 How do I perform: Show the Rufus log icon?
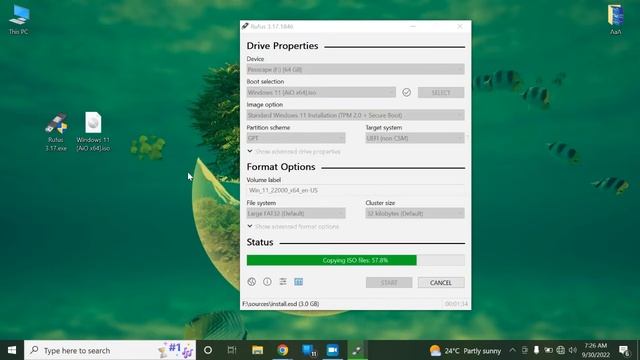[298, 282]
